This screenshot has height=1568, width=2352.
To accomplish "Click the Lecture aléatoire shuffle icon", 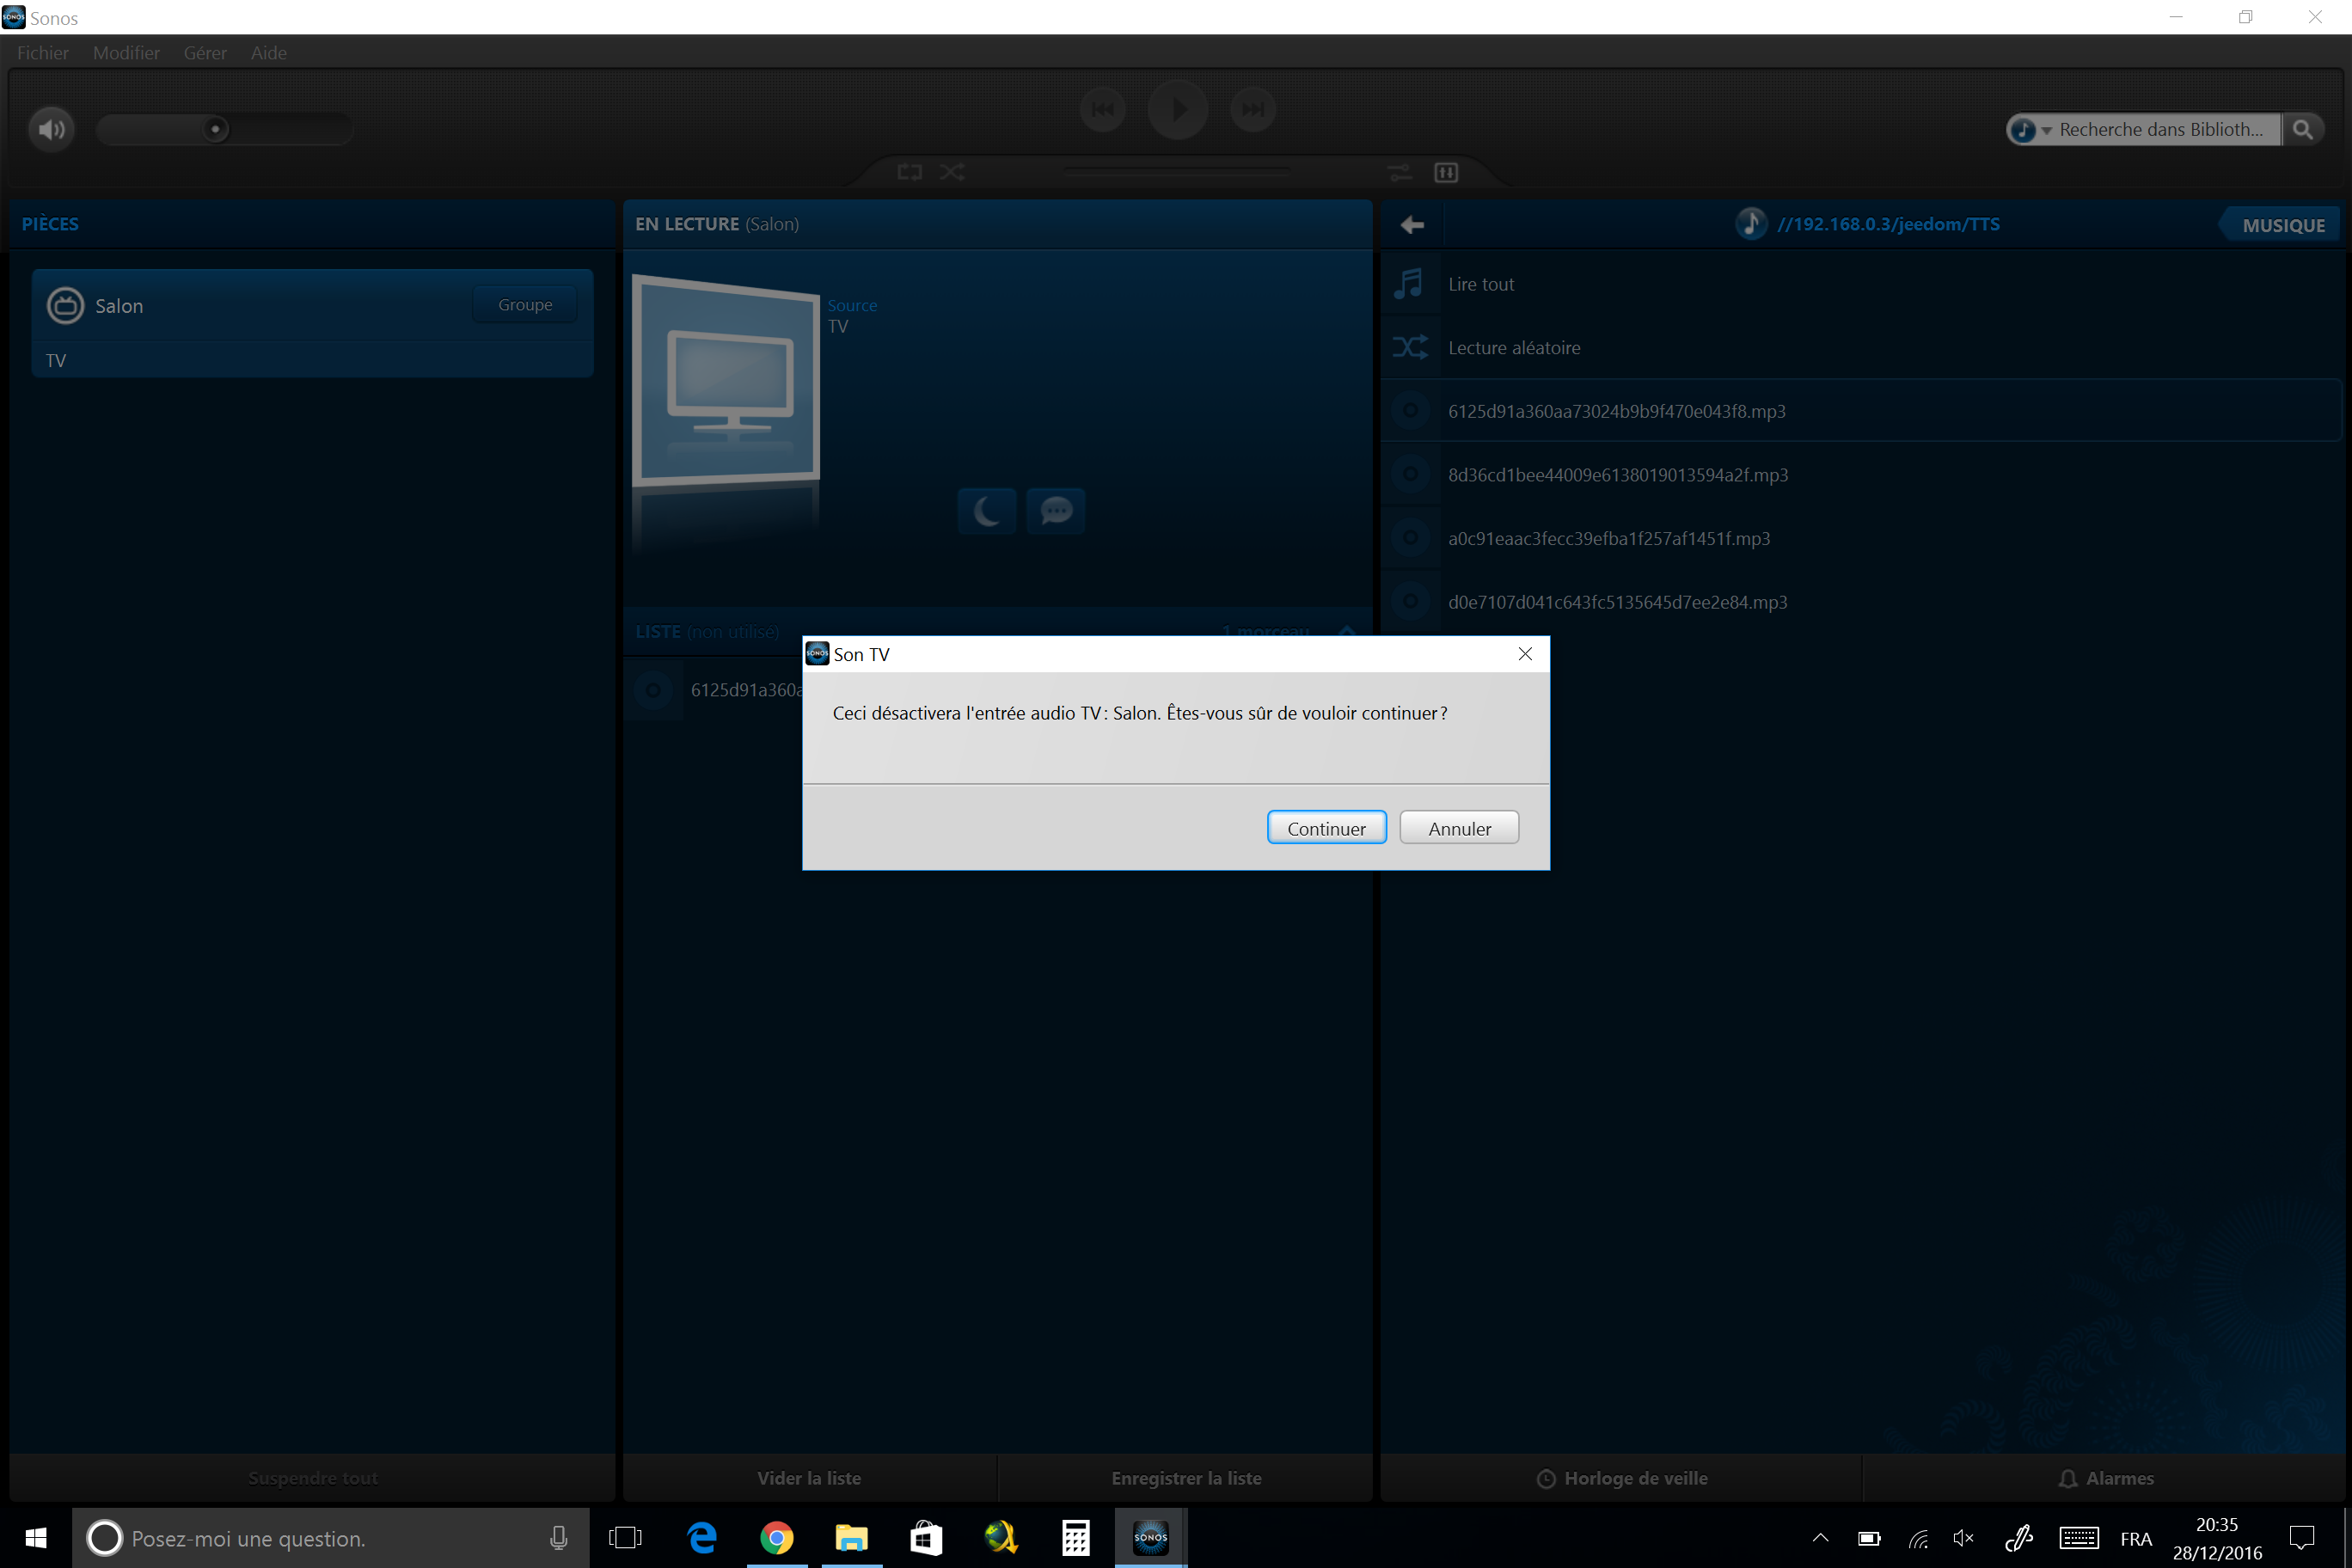I will pos(1410,348).
